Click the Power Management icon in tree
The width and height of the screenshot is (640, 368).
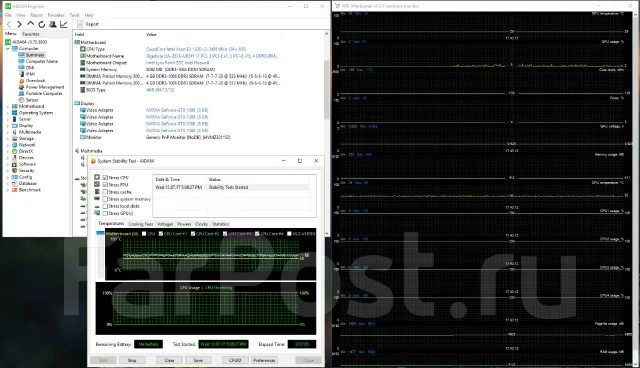(22, 87)
